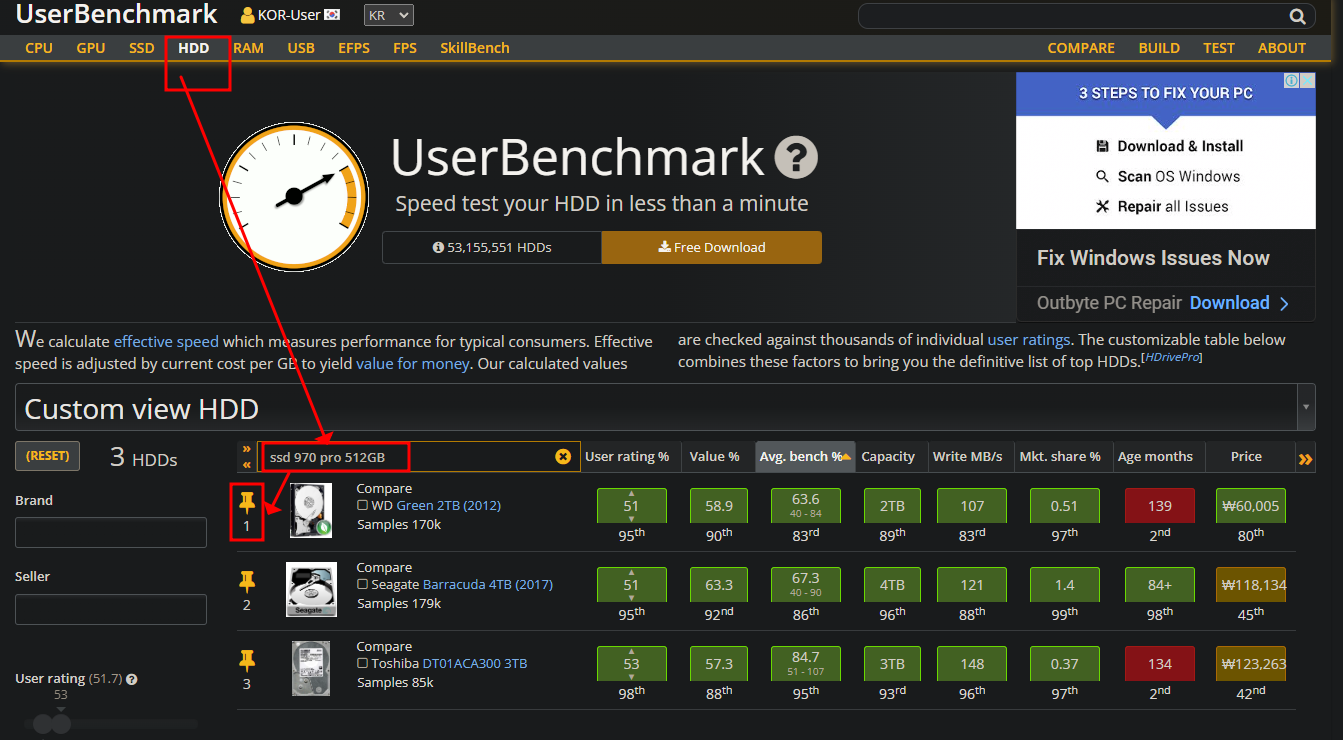Image resolution: width=1343 pixels, height=740 pixels.
Task: Click the KOR-User profile icon
Action: click(x=248, y=15)
